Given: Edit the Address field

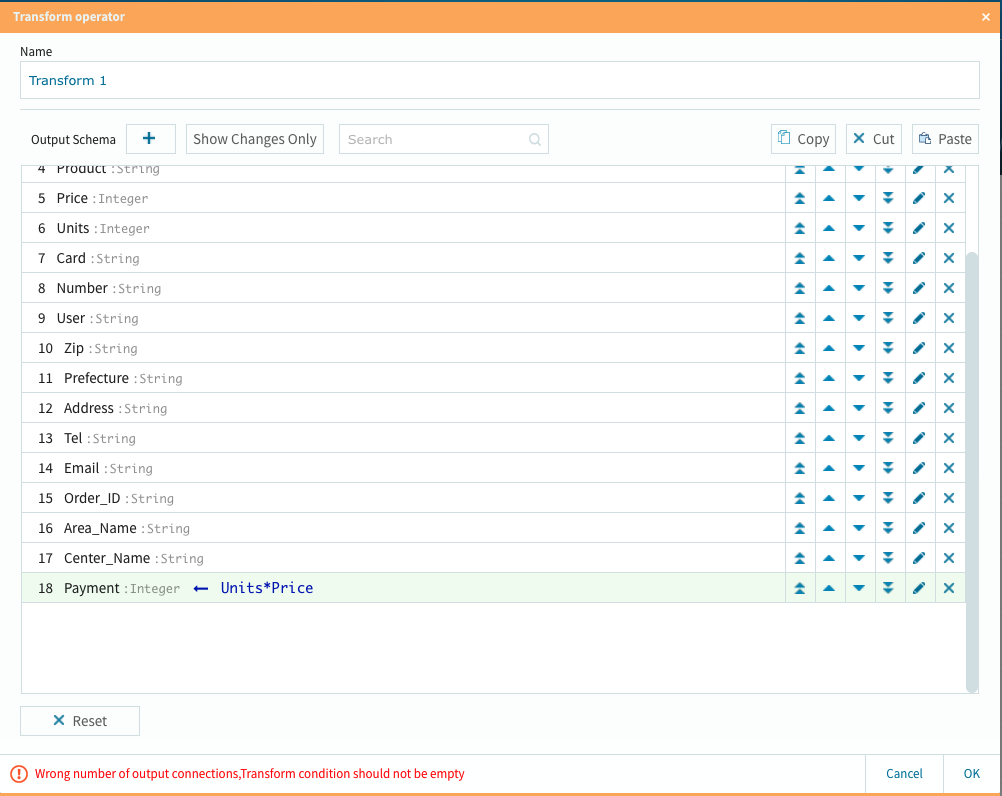Looking at the screenshot, I should (x=919, y=408).
